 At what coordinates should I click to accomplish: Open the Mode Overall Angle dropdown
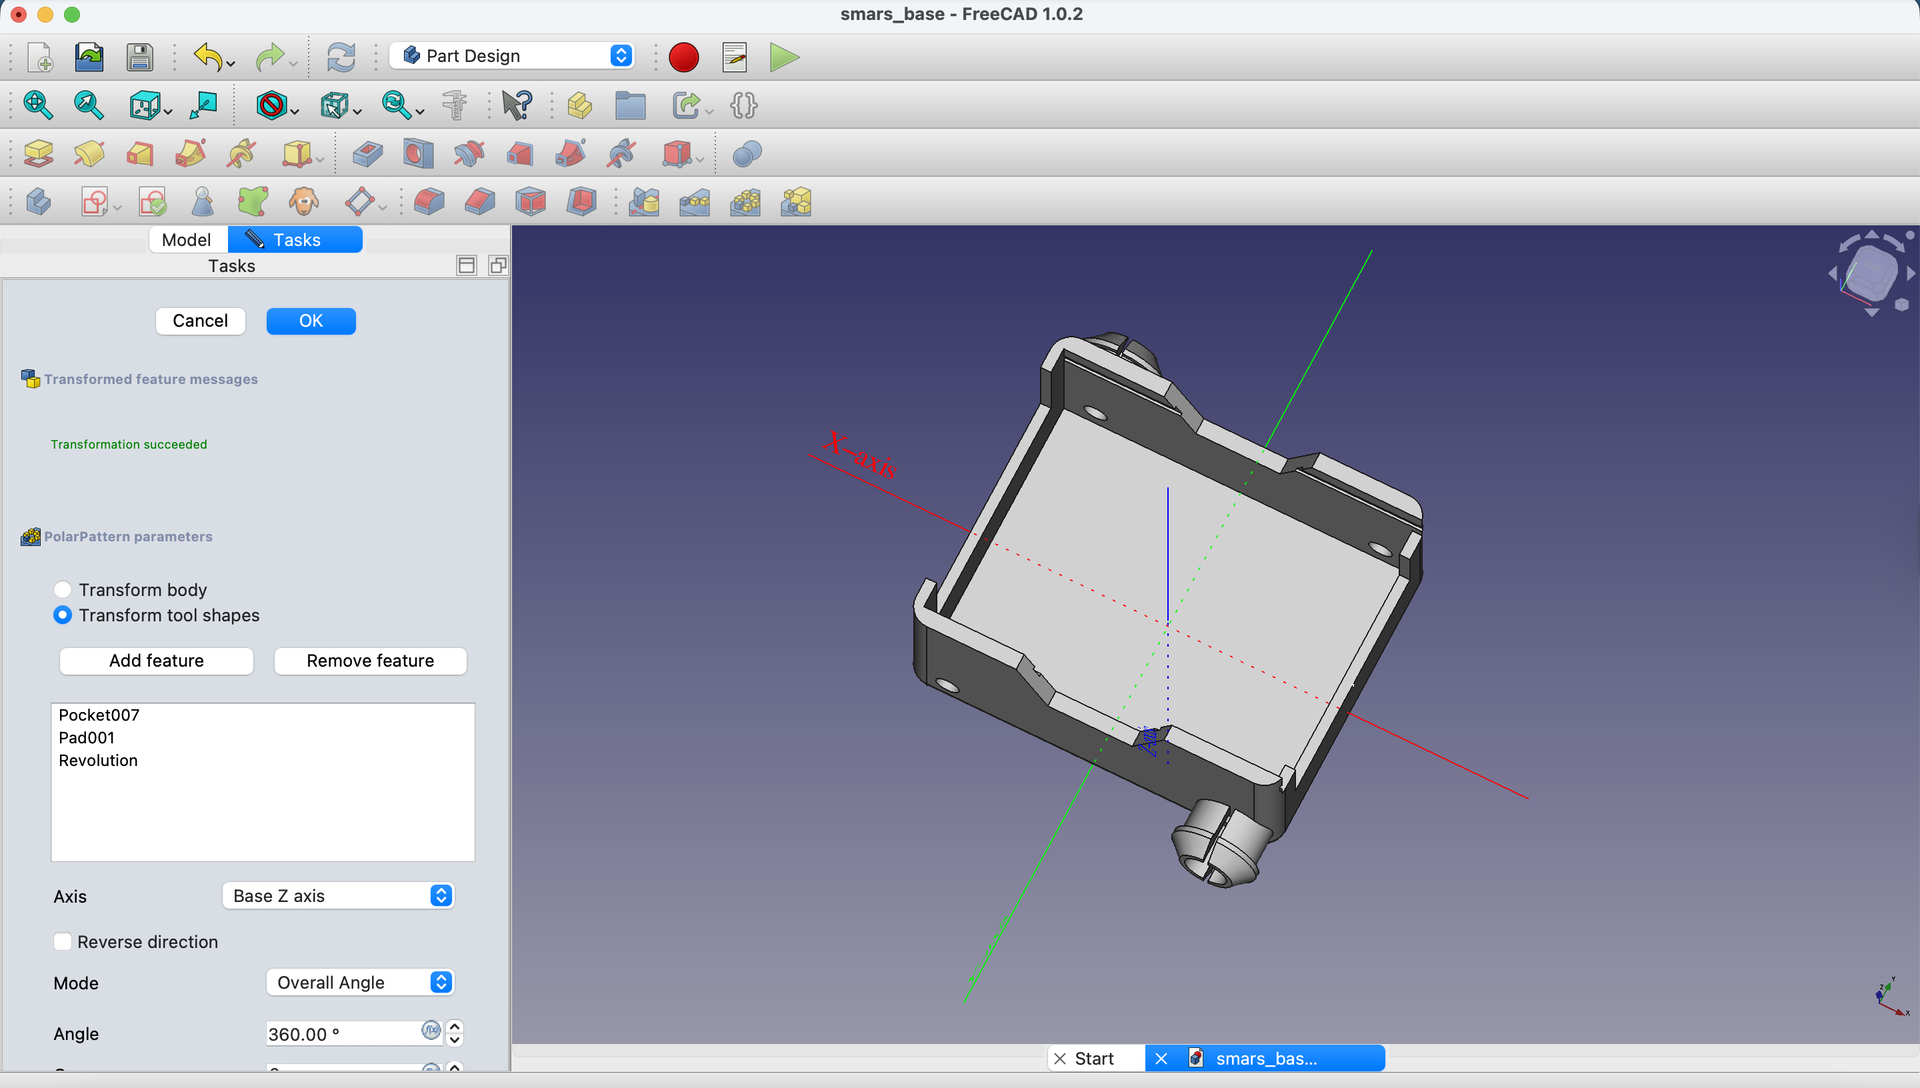[x=360, y=983]
